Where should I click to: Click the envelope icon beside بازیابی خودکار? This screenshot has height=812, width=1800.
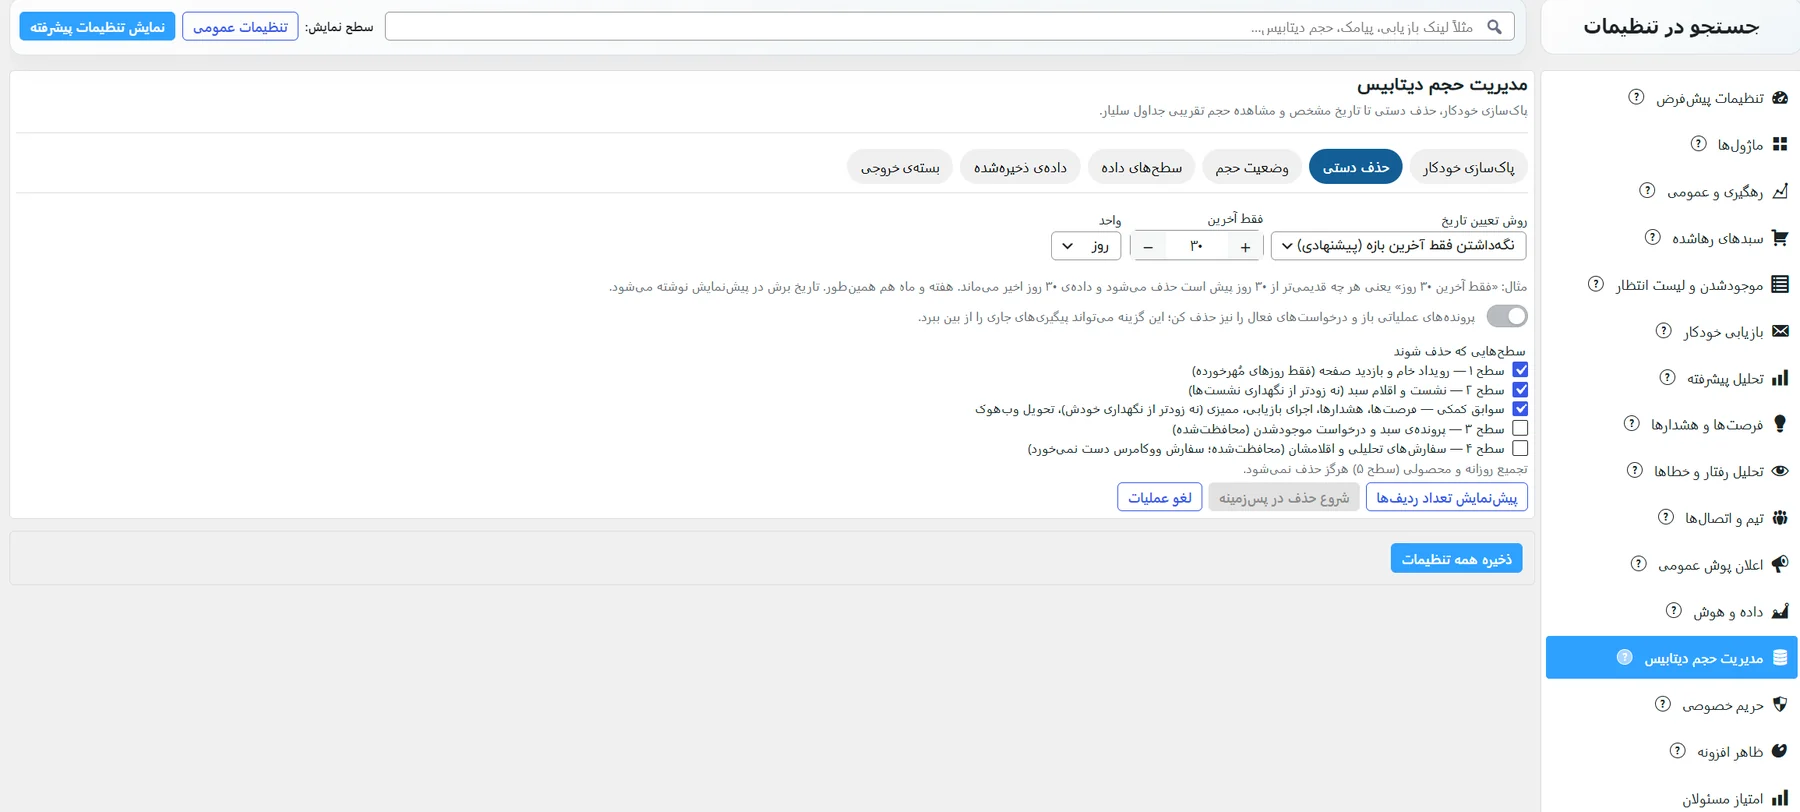[1780, 331]
